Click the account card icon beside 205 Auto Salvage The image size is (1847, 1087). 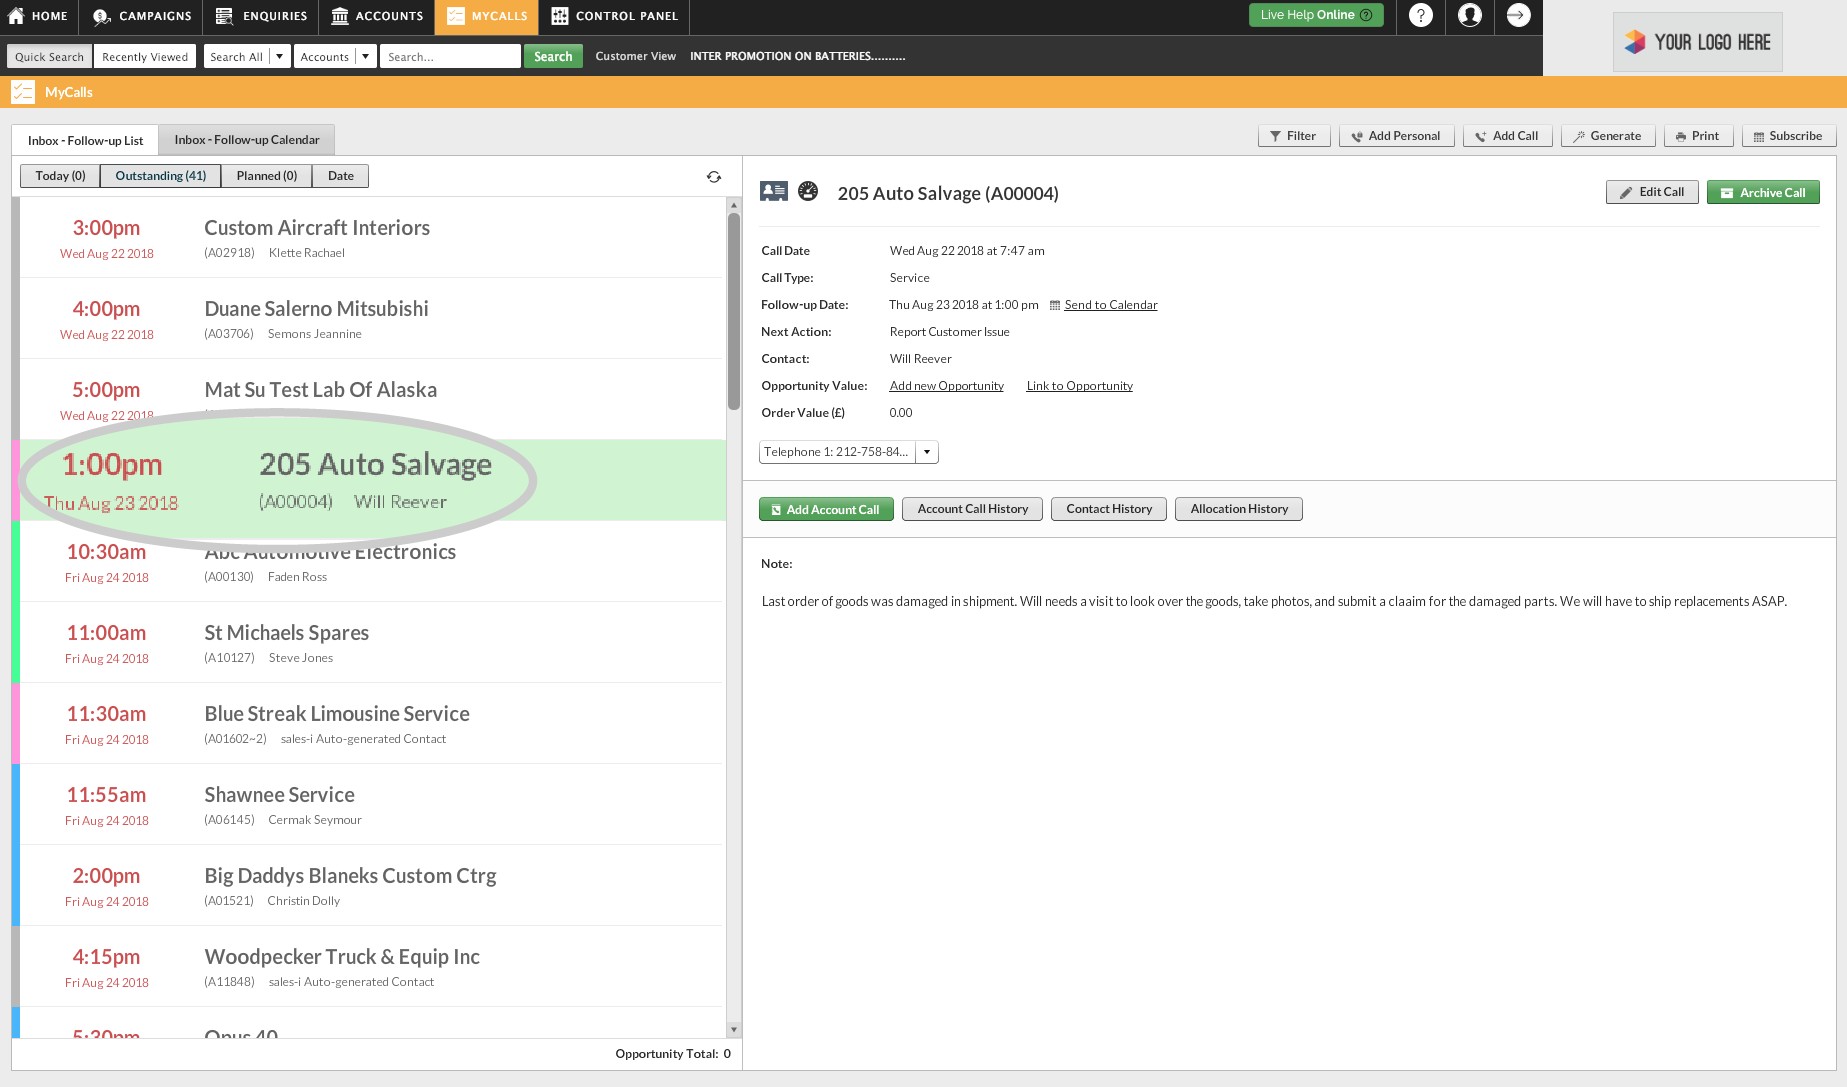point(774,192)
